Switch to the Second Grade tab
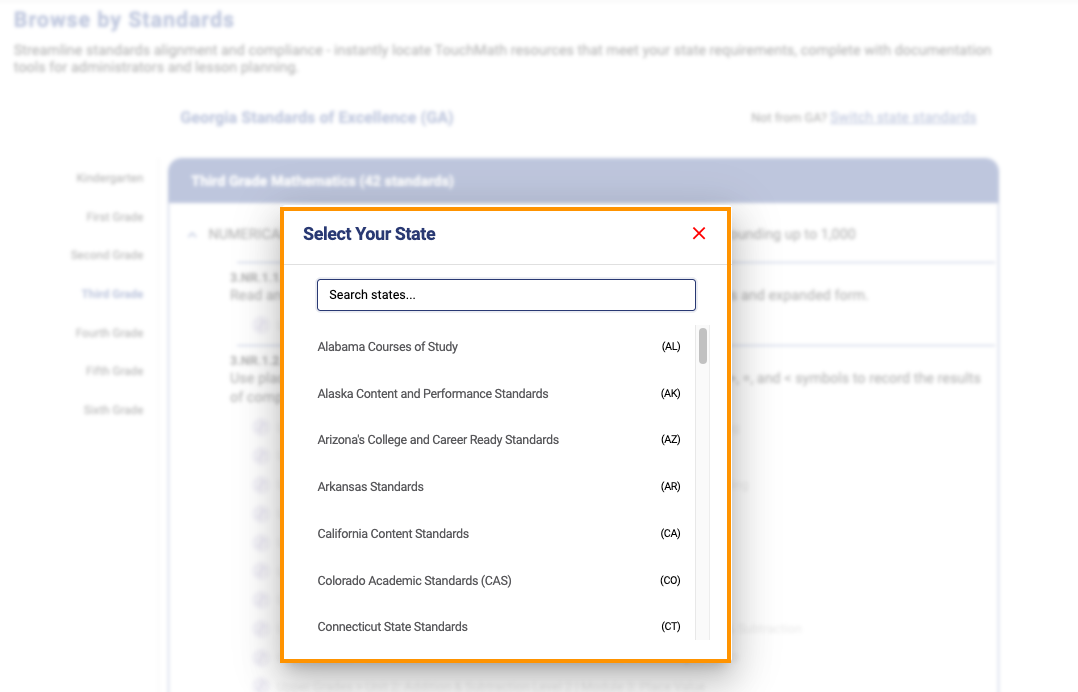Image resolution: width=1078 pixels, height=692 pixels. click(x=107, y=255)
